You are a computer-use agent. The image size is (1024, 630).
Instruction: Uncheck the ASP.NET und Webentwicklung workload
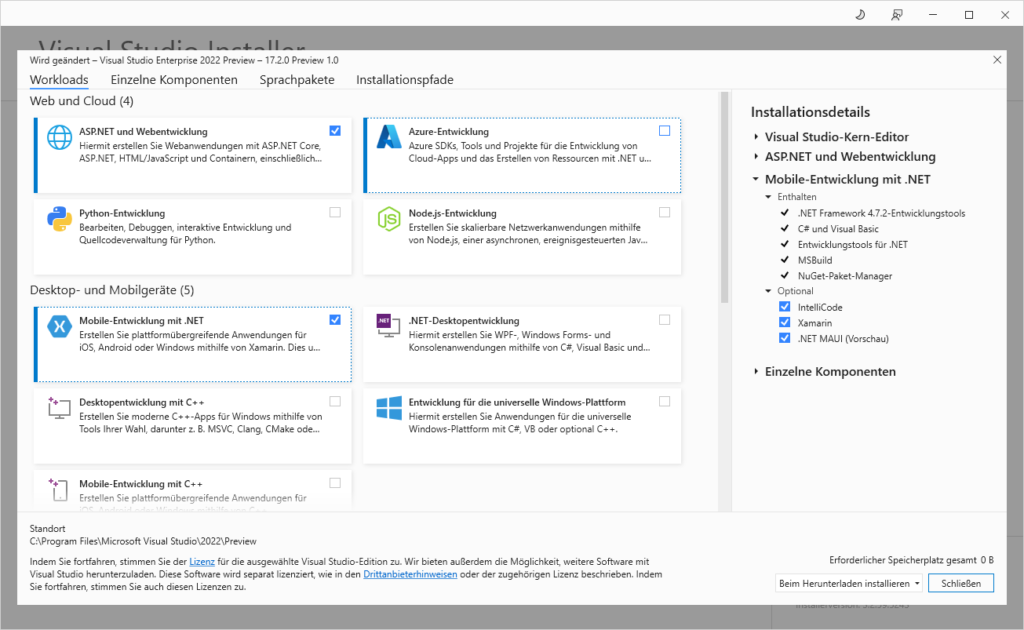click(334, 130)
